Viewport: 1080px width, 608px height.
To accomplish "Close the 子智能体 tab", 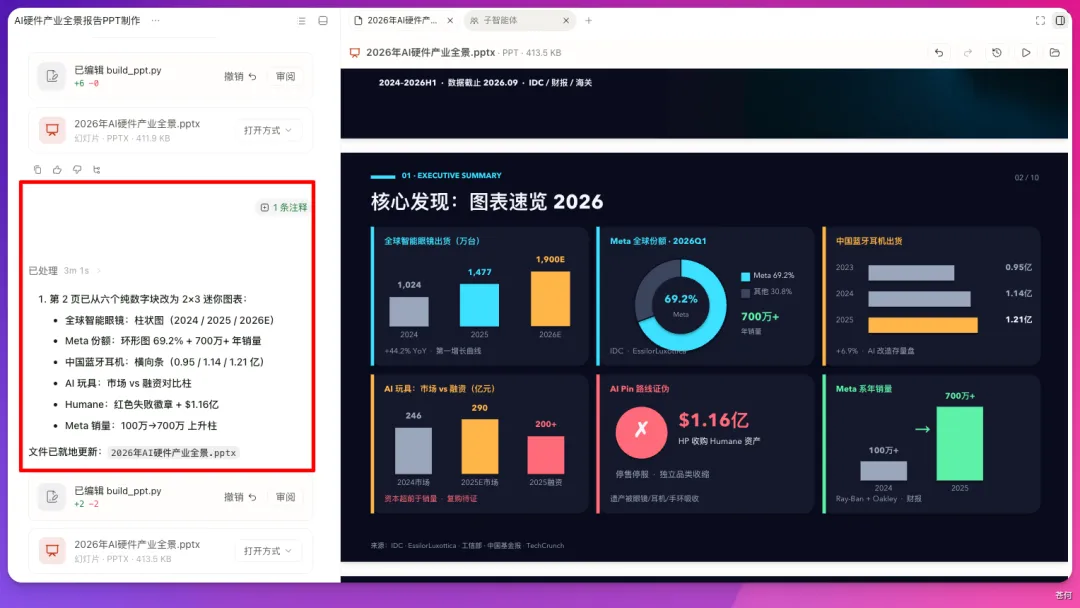I will pos(565,21).
